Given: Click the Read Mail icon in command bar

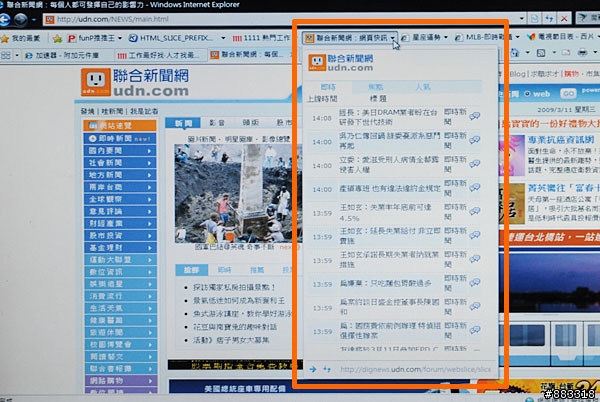Looking at the screenshot, I should coord(566,52).
